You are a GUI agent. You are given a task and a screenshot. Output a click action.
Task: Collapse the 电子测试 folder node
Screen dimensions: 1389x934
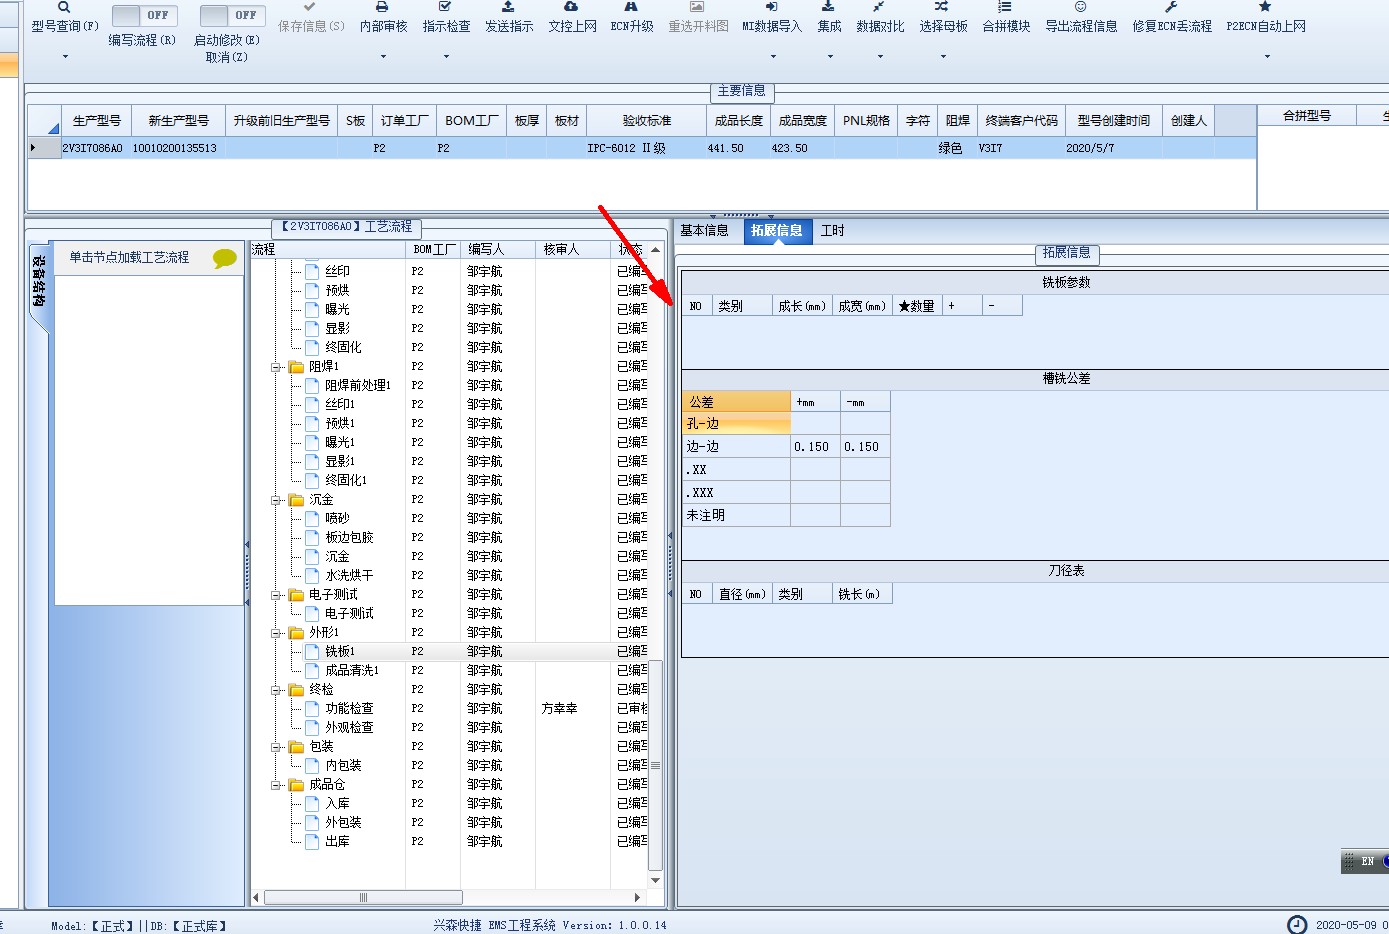276,595
